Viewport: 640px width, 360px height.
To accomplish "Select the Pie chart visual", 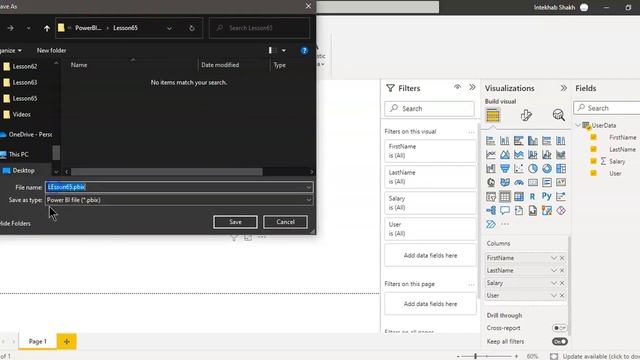I will (533, 169).
